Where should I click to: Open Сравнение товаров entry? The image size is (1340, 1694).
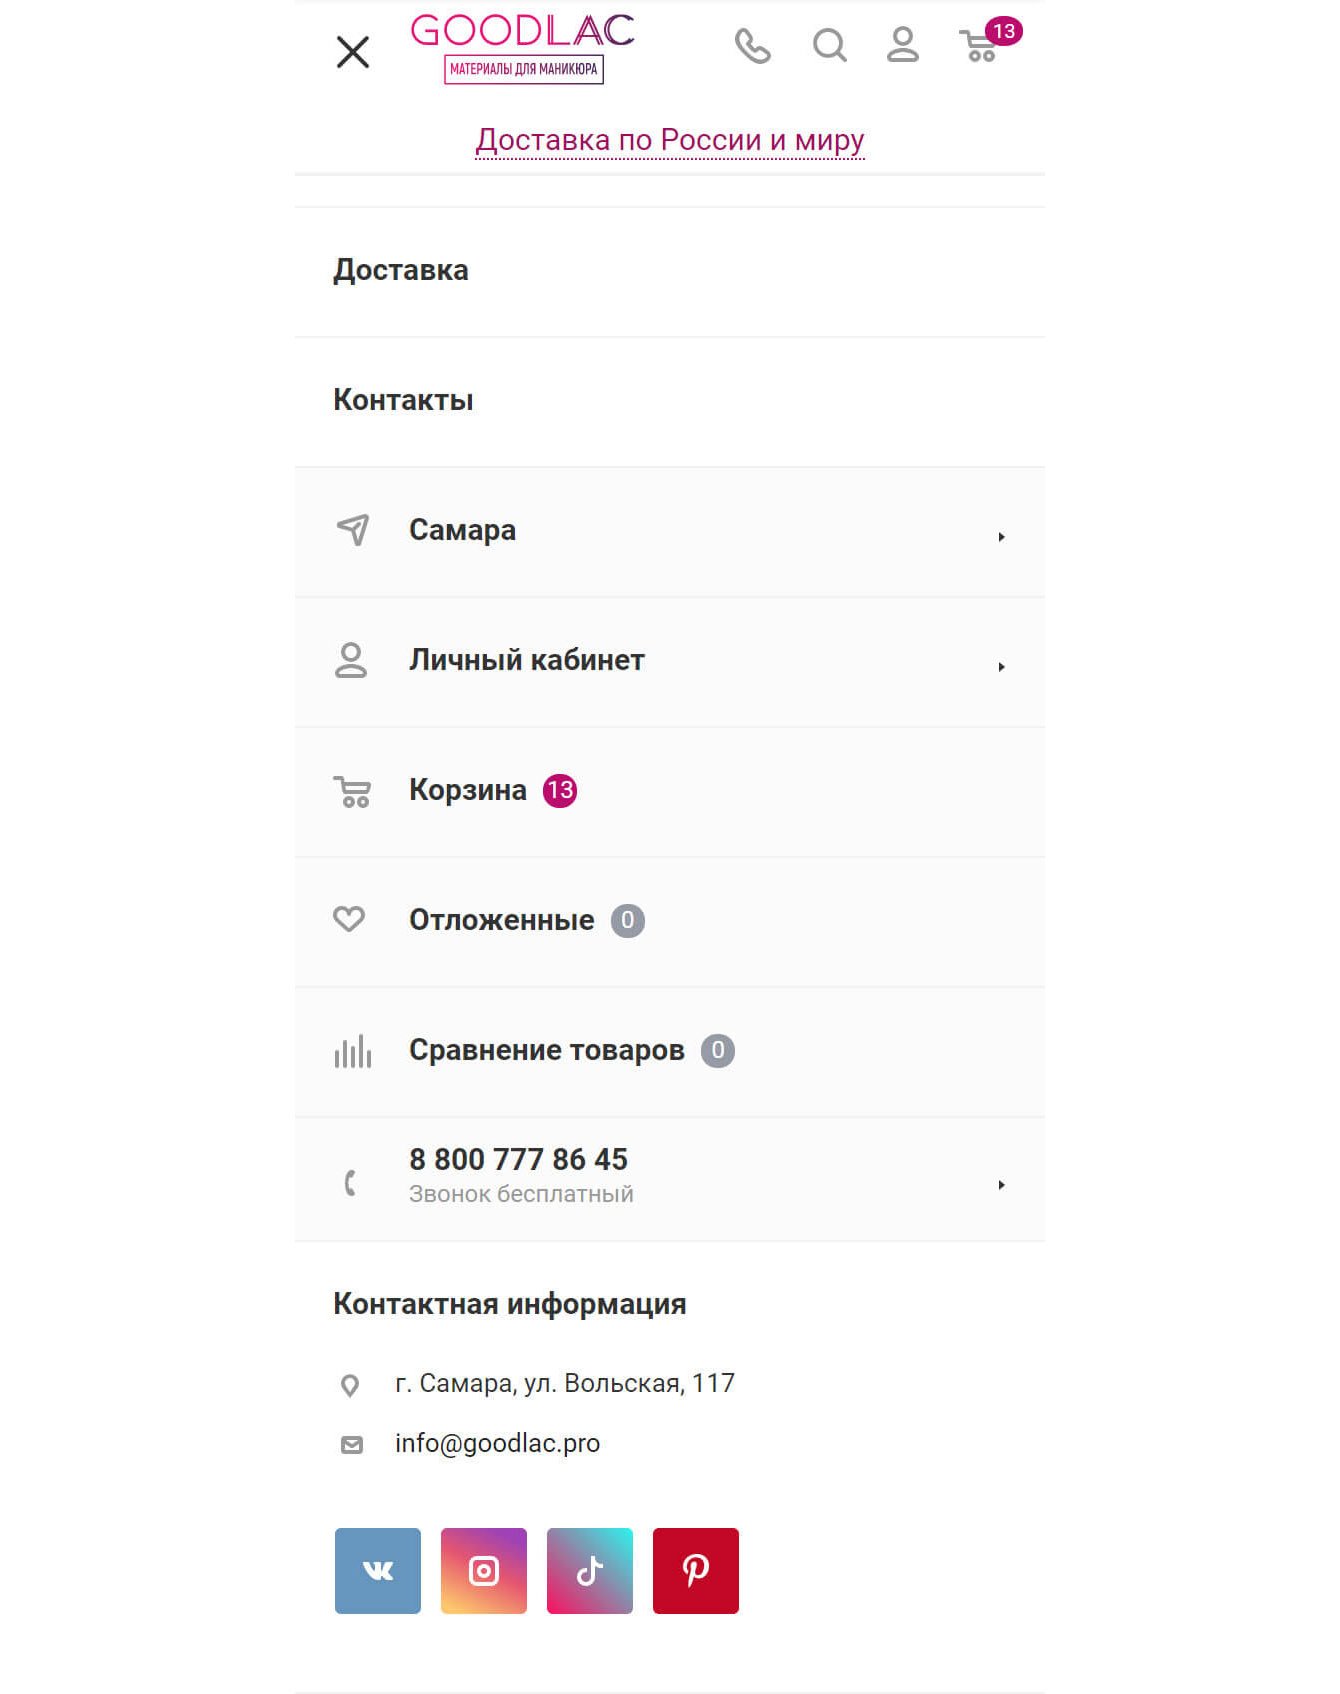click(546, 1050)
